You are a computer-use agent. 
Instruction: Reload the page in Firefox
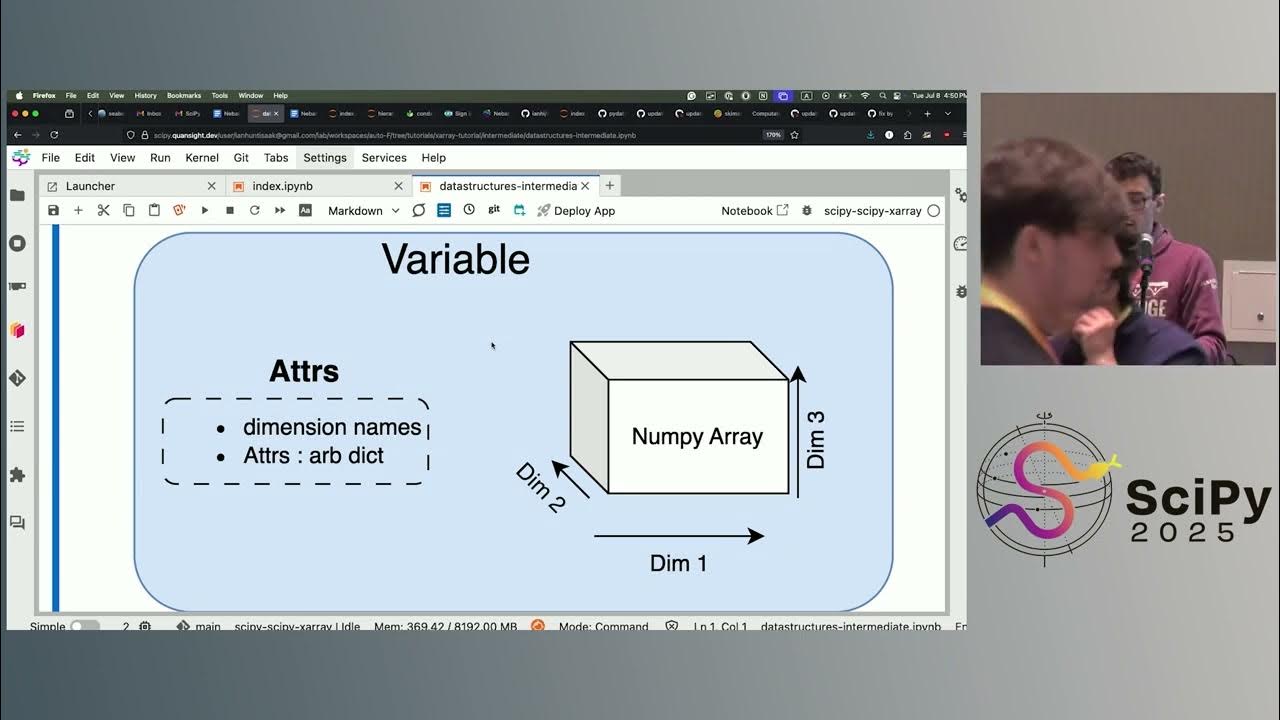point(54,135)
